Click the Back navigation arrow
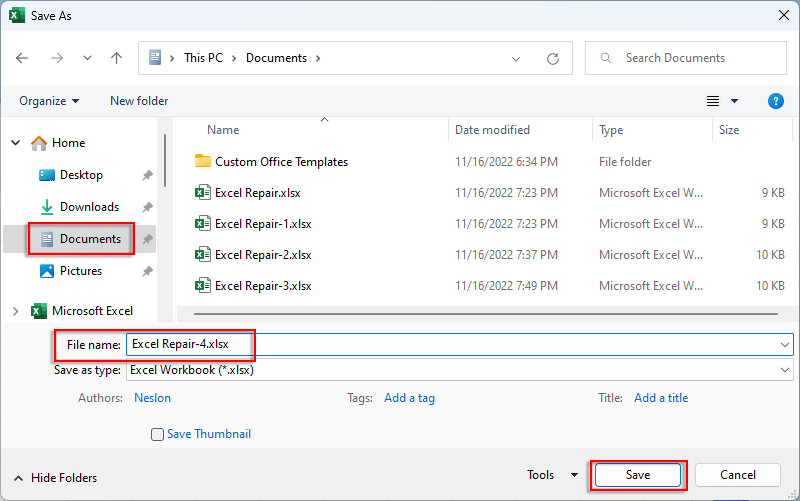 pyautogui.click(x=23, y=58)
